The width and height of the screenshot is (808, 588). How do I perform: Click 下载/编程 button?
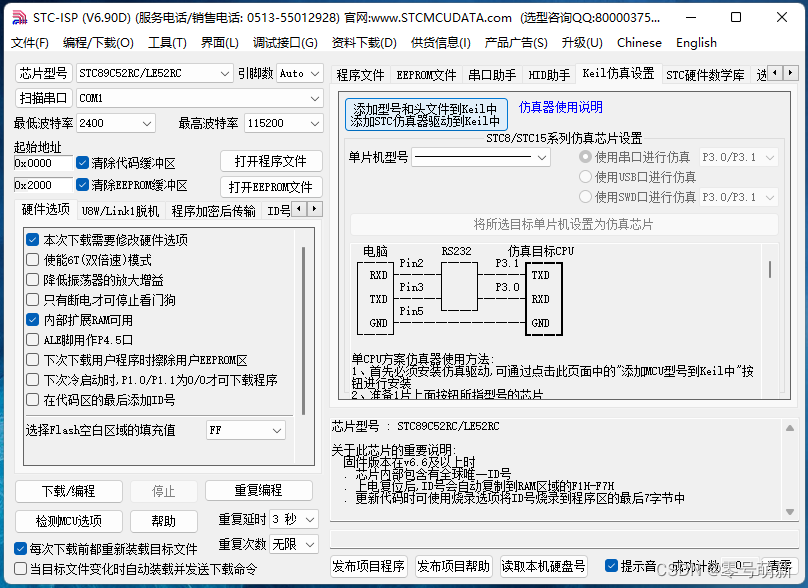click(69, 491)
